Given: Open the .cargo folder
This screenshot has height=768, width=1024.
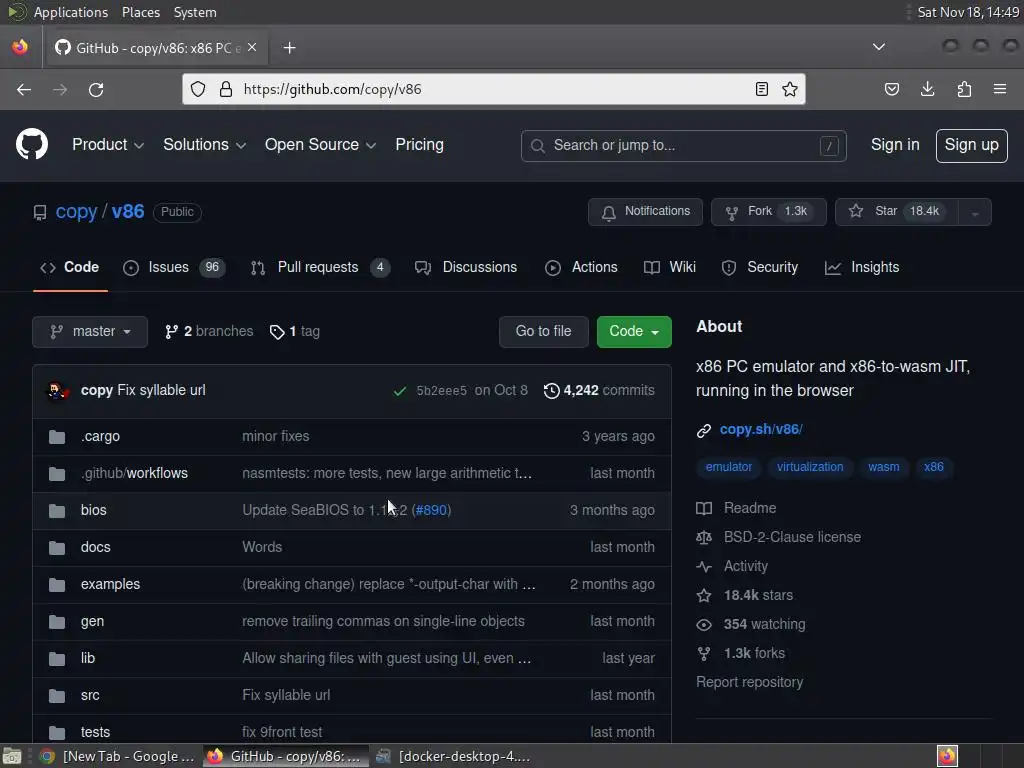Looking at the screenshot, I should 101,436.
